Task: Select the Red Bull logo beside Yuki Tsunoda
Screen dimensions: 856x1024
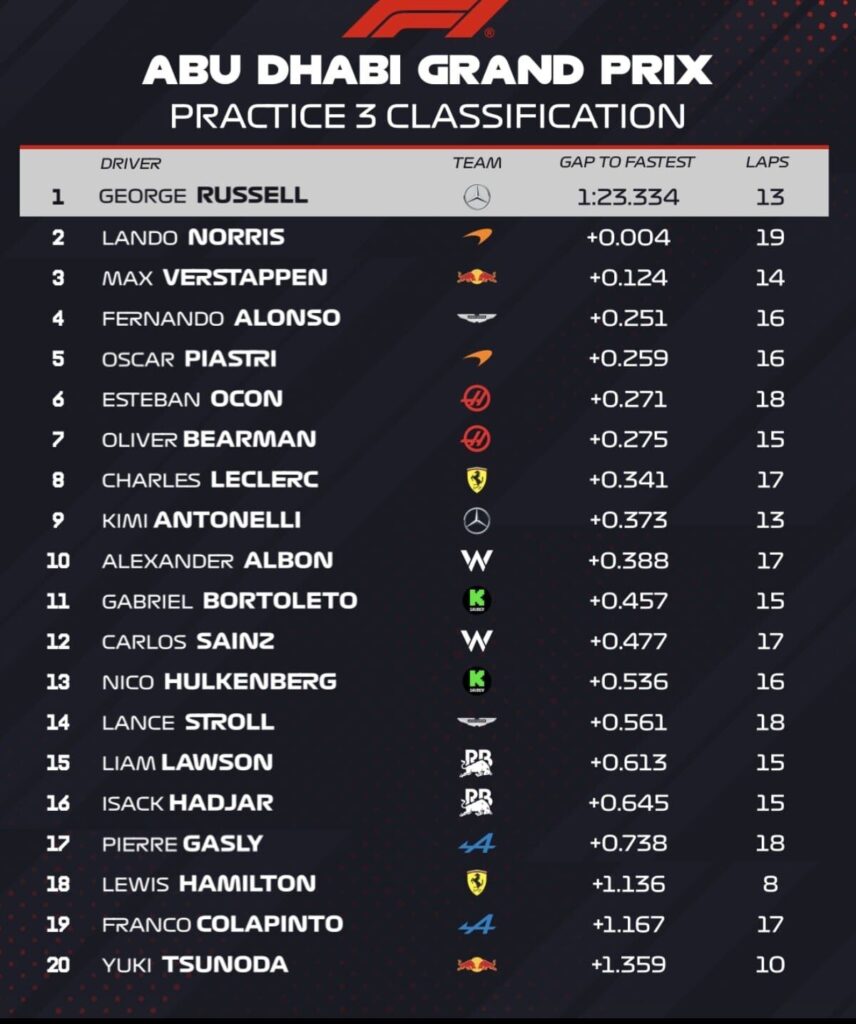Action: (477, 965)
